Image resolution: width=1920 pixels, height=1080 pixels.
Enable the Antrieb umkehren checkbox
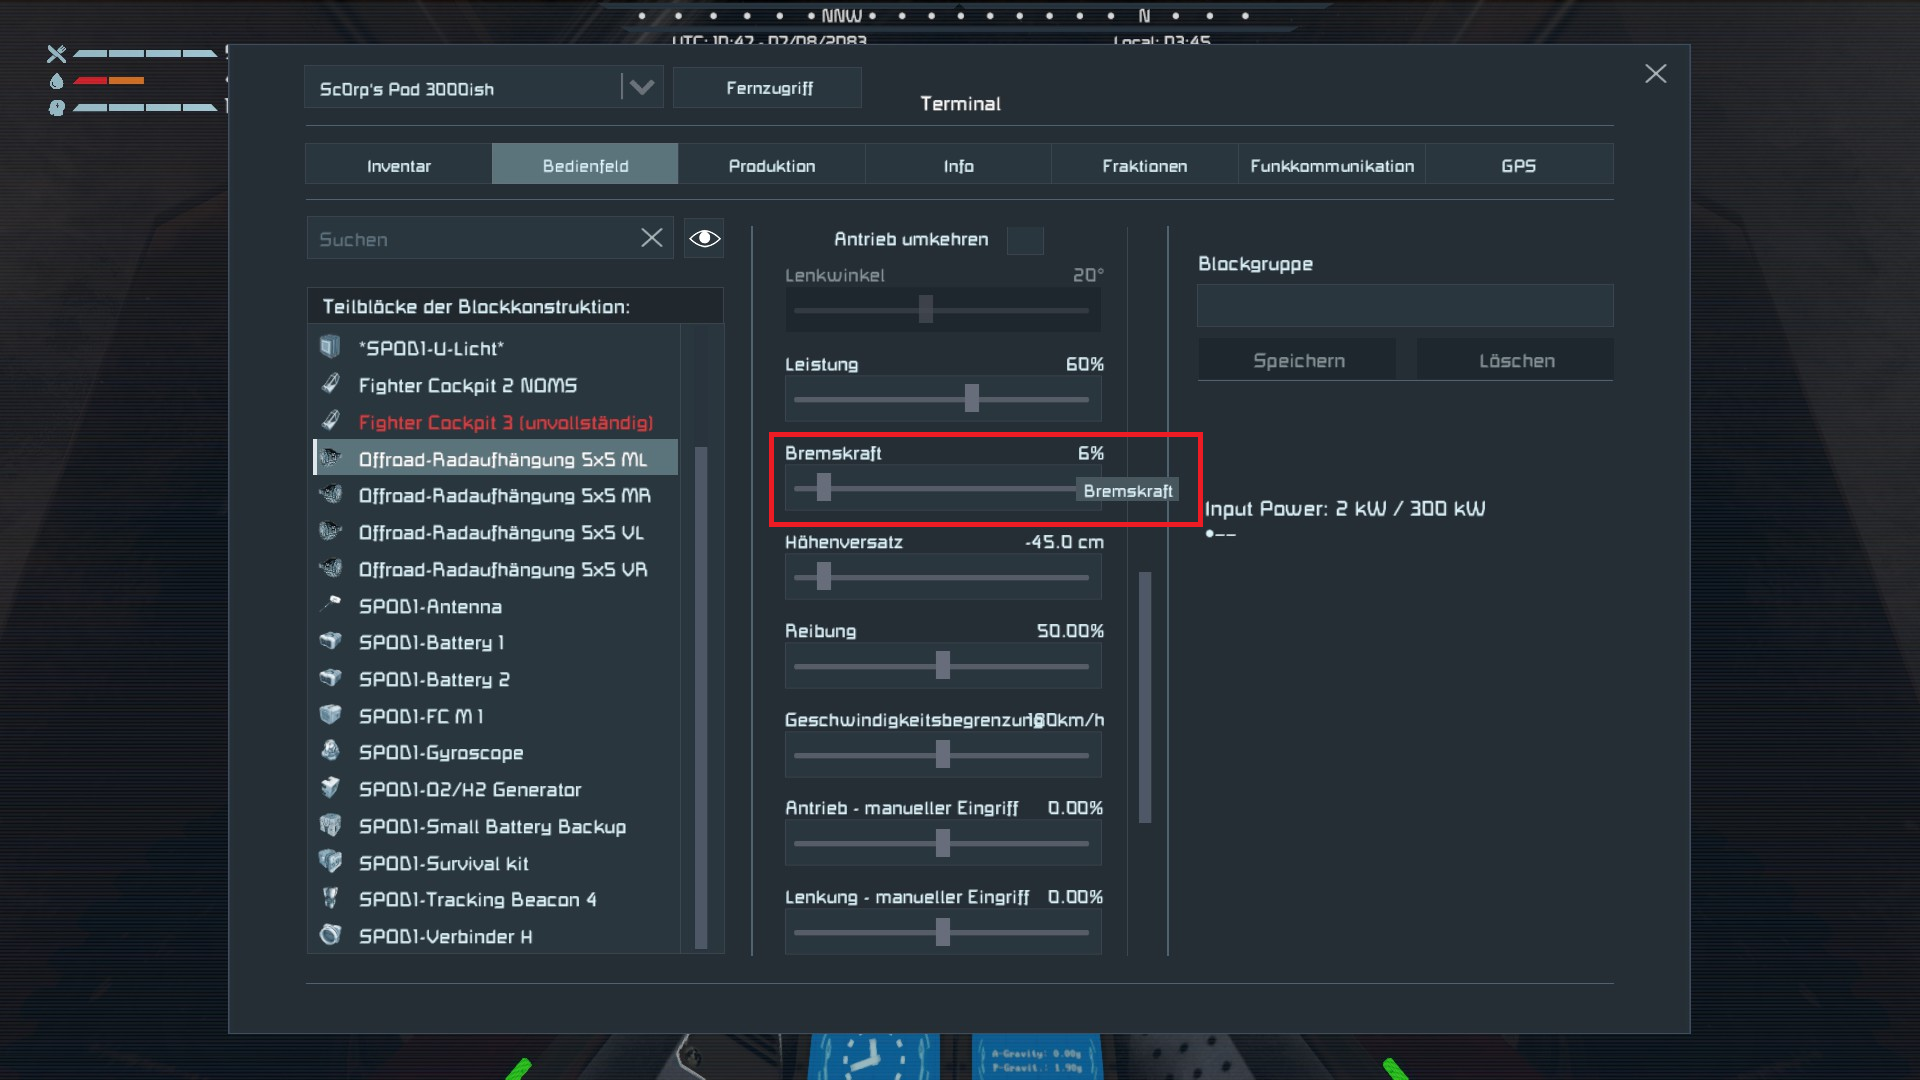(1024, 240)
